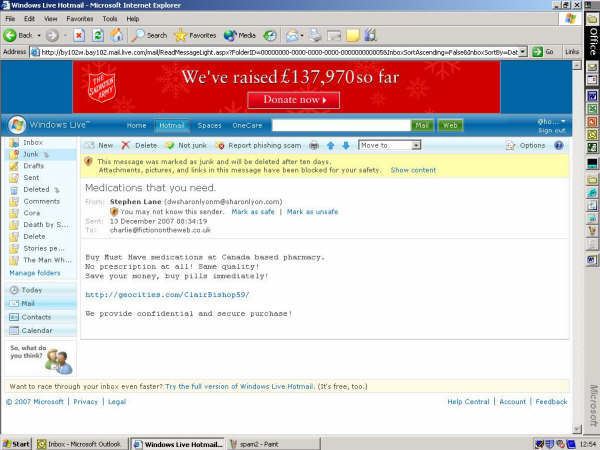Open the Media toolbar button
Viewport: 600px width, 450px height.
tap(240, 36)
